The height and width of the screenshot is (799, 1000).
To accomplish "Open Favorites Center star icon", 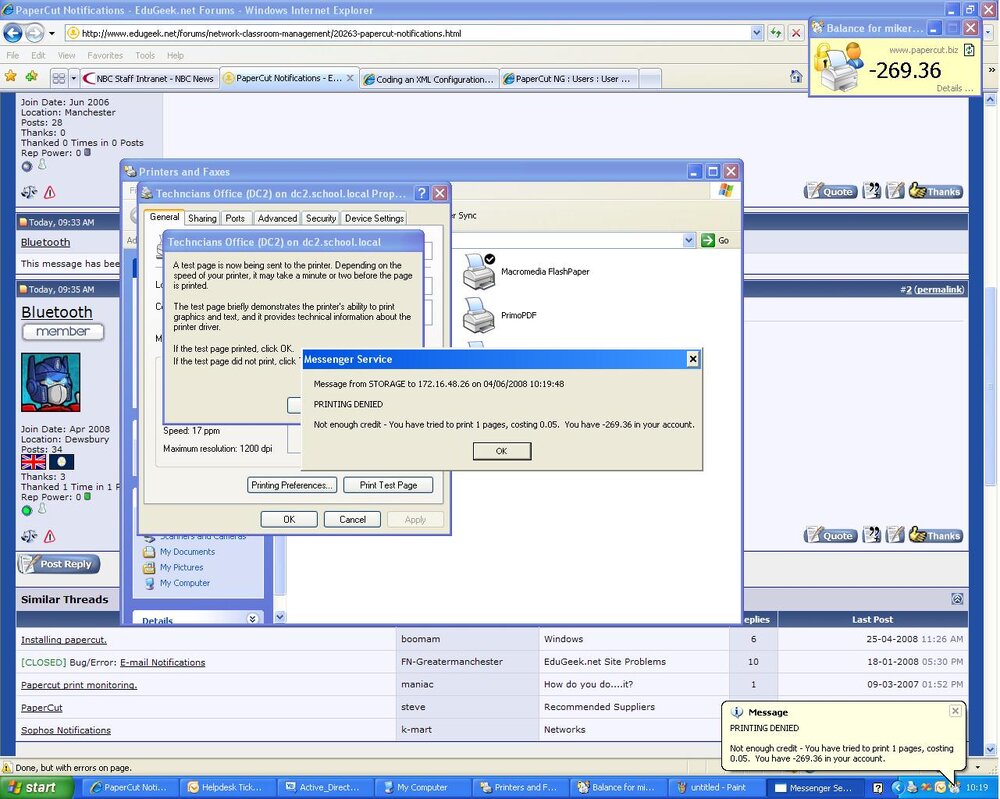I will pyautogui.click(x=11, y=77).
